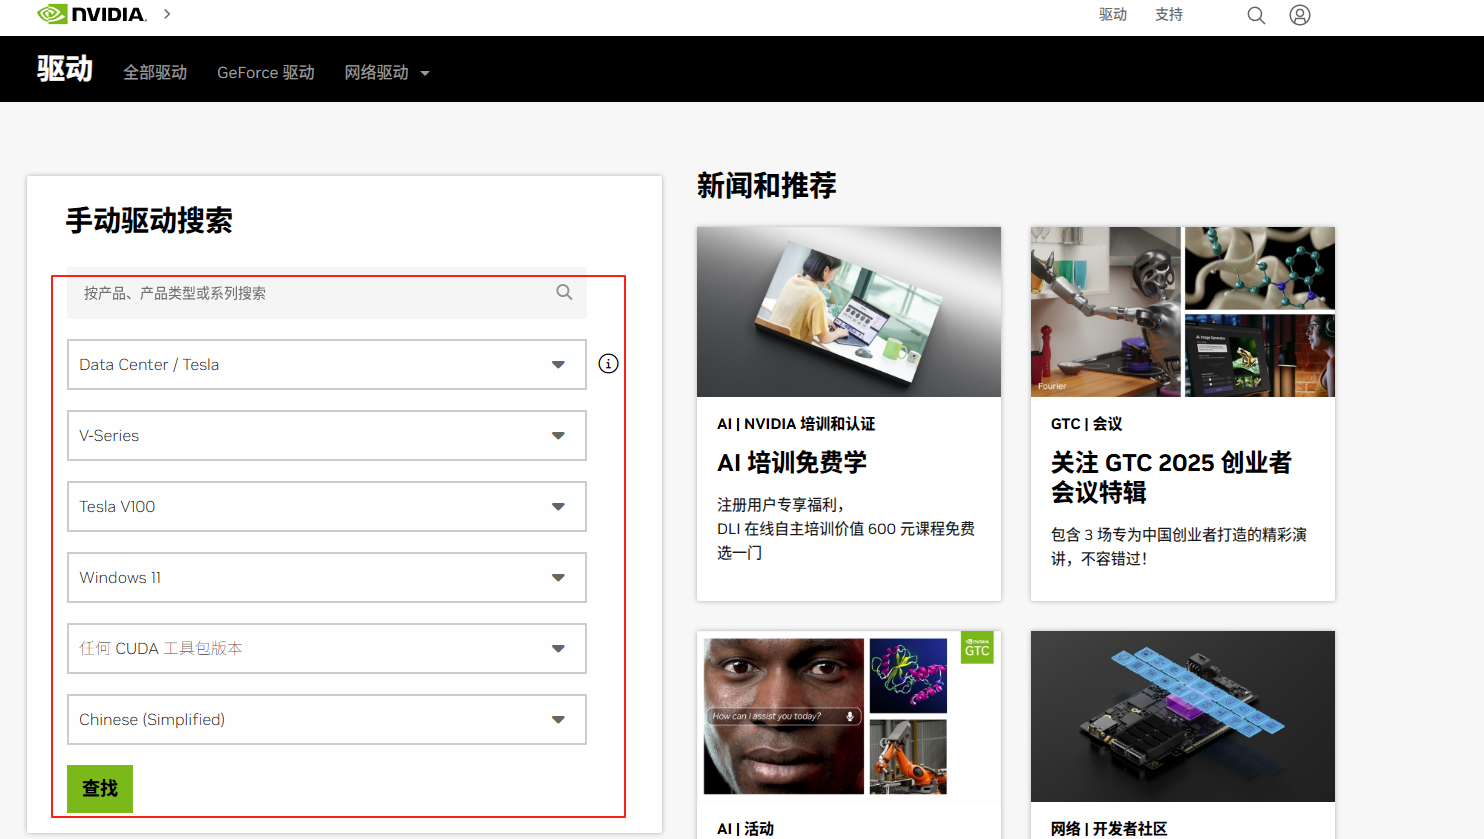Open the Data Center / Tesla dropdown
The height and width of the screenshot is (839, 1484).
[x=327, y=365]
